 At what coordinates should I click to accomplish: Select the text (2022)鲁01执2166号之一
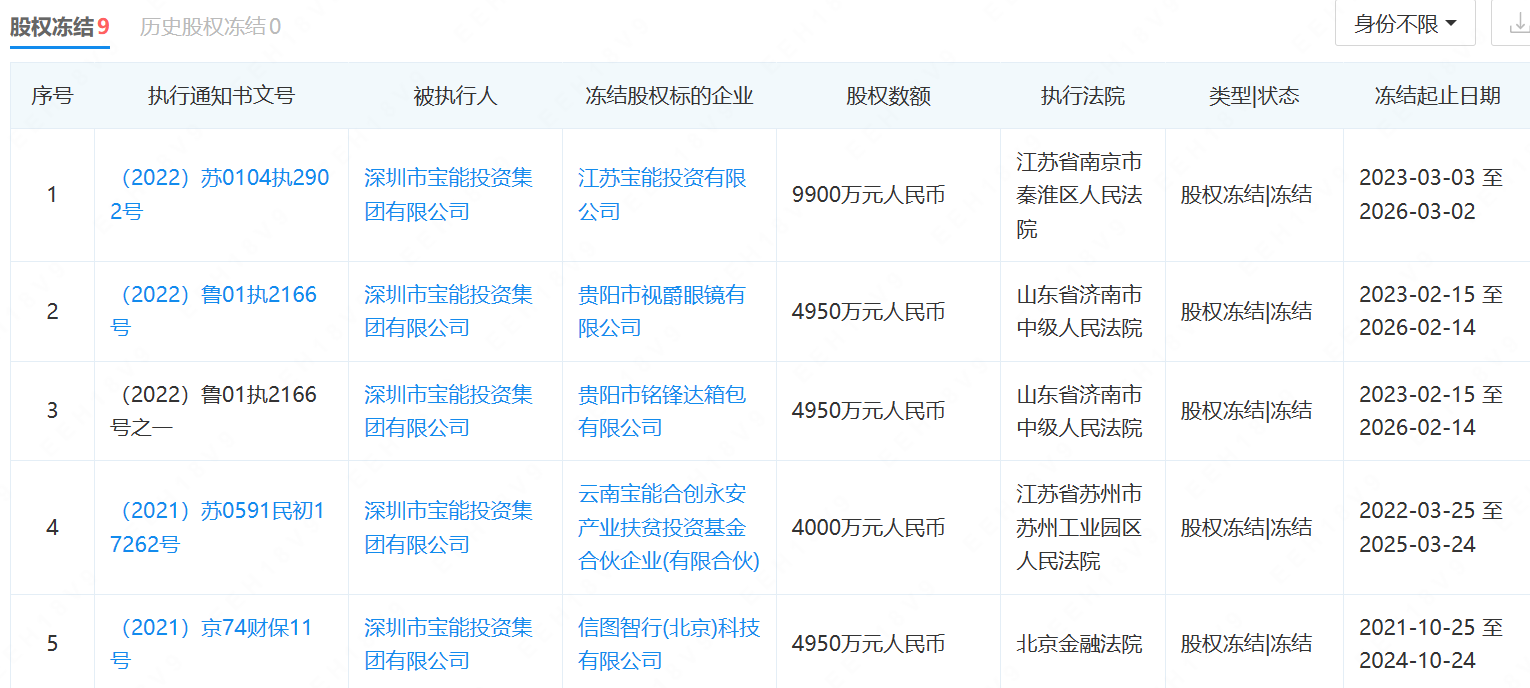tap(213, 411)
